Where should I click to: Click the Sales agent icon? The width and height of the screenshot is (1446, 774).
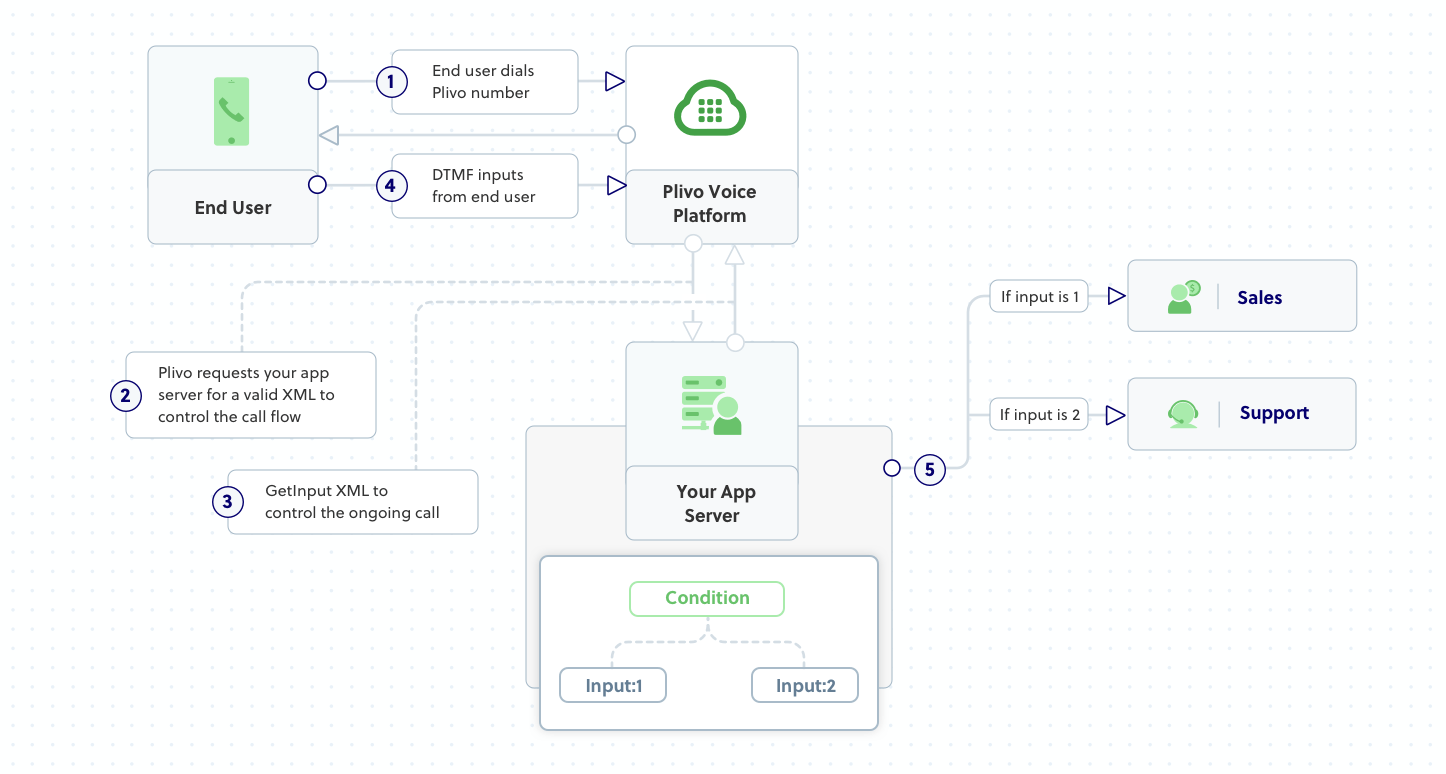pos(1183,297)
